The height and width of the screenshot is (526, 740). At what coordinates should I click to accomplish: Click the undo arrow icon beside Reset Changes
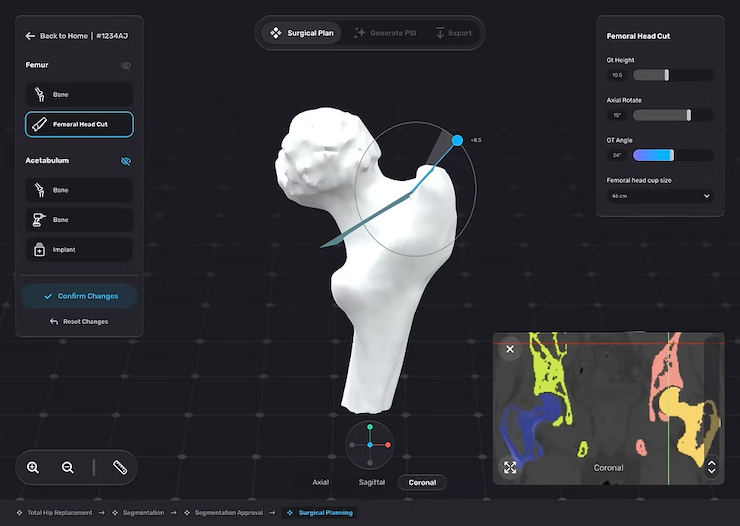click(x=54, y=322)
